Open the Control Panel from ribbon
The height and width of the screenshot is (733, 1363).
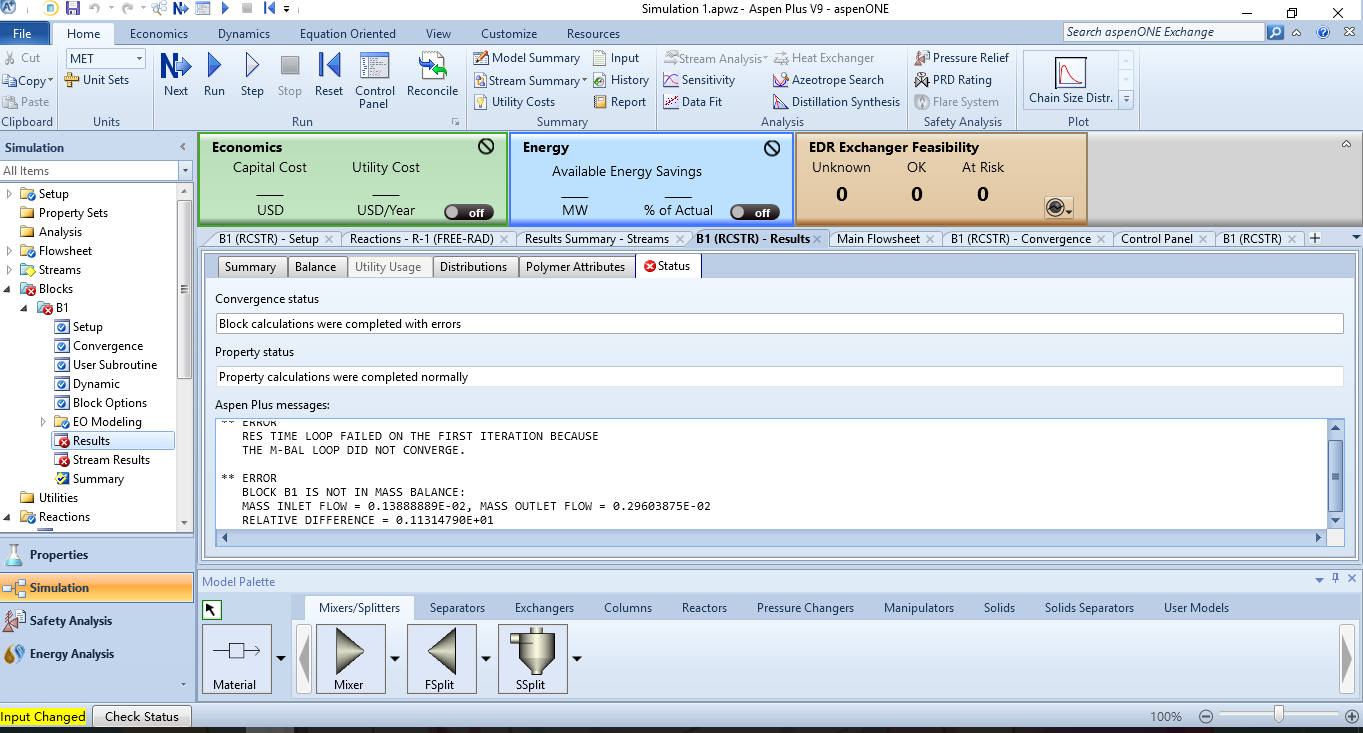375,80
